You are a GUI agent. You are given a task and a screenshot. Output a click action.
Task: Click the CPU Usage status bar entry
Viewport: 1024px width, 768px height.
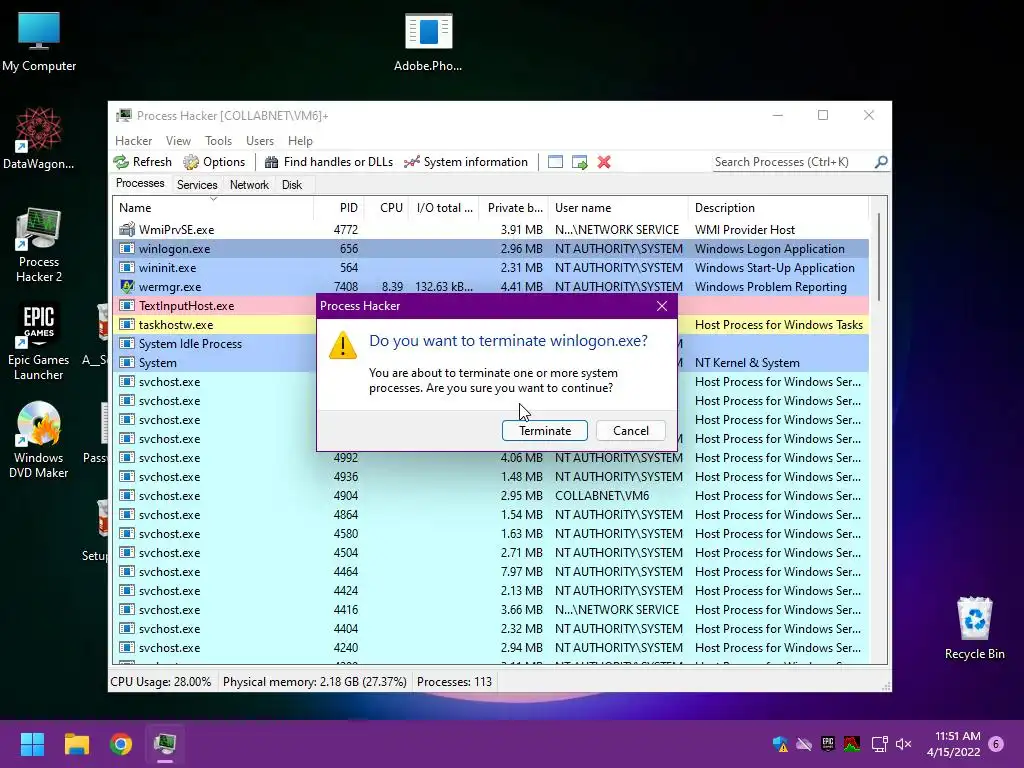[x=161, y=682]
